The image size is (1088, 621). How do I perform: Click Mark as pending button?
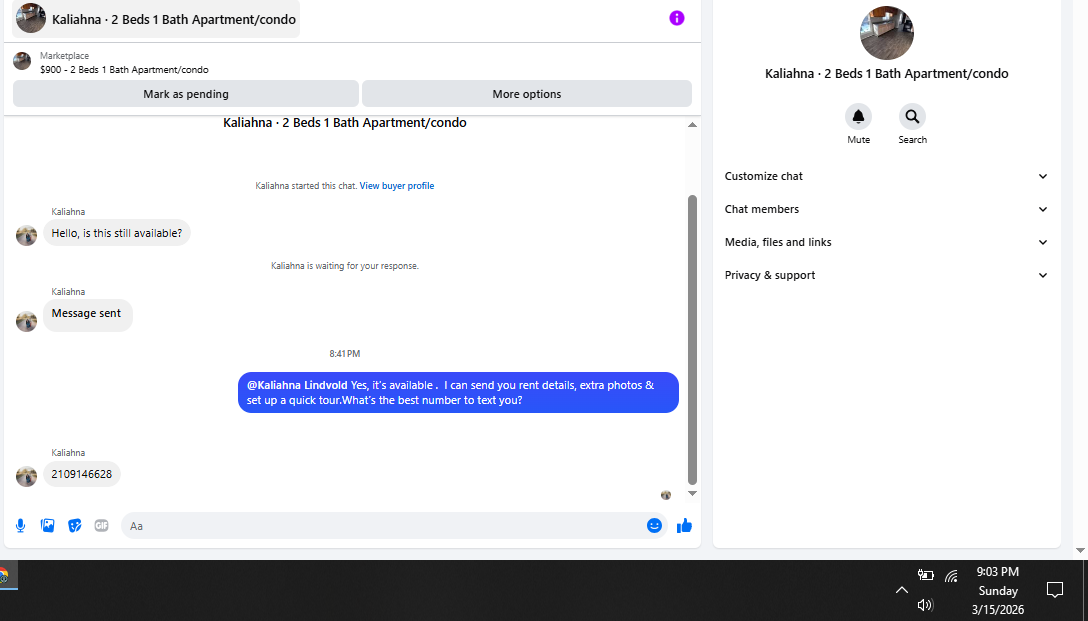point(186,94)
